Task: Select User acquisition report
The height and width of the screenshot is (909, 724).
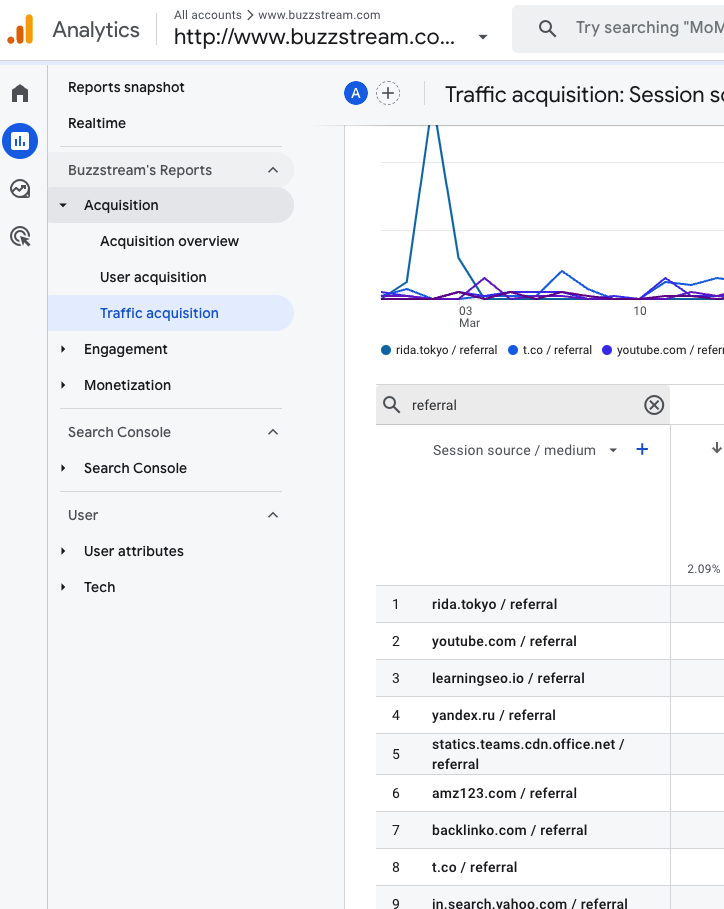Action: (153, 277)
